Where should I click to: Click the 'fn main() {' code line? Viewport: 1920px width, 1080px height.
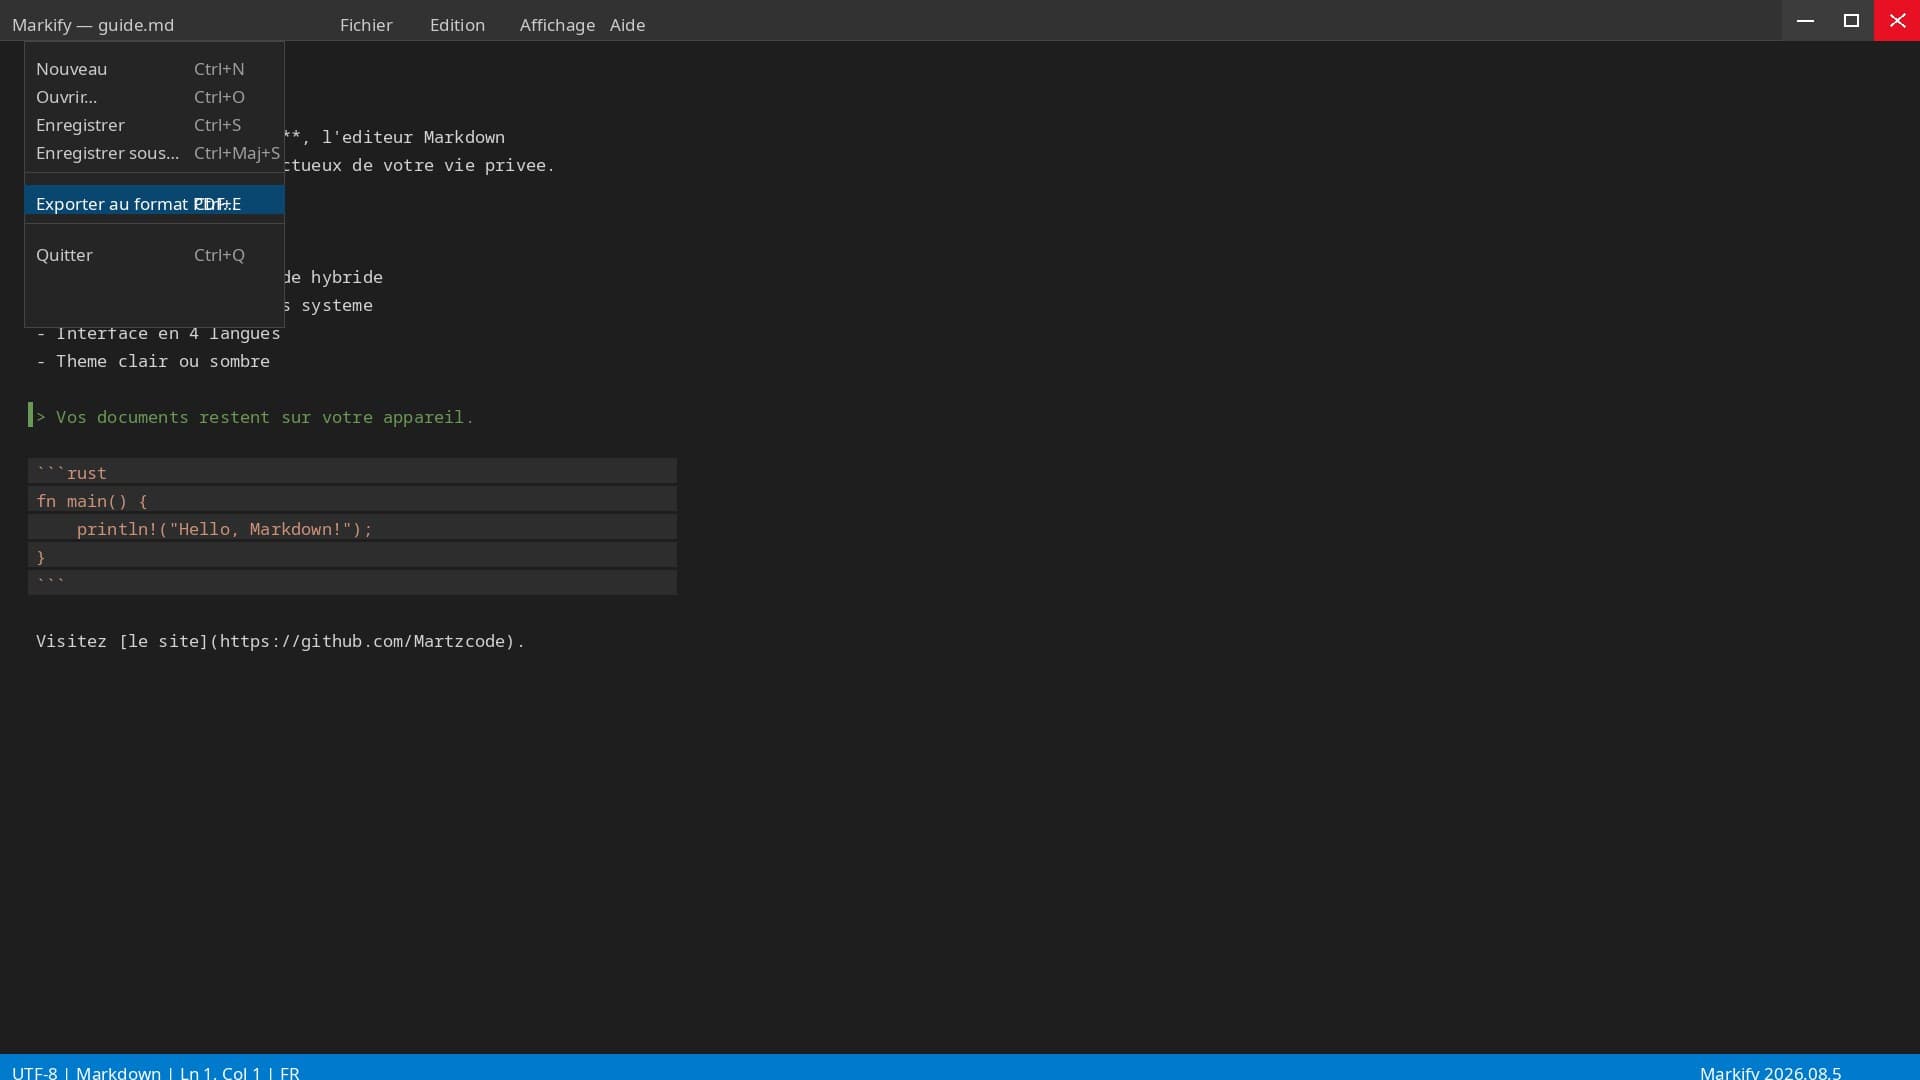pos(352,500)
